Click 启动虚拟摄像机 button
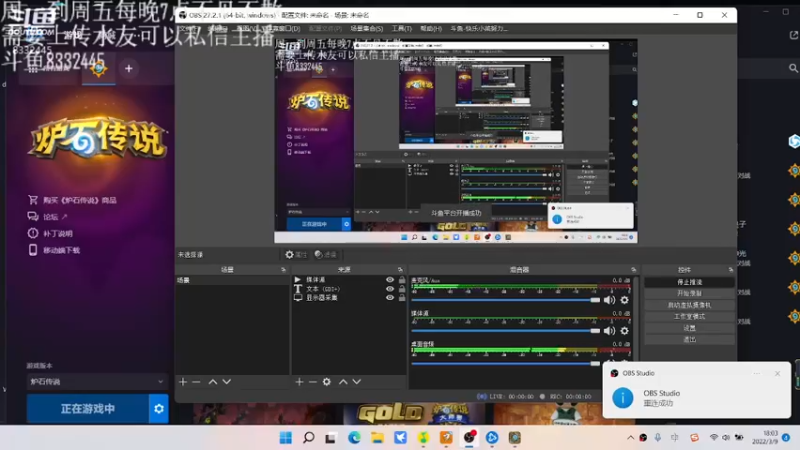The height and width of the screenshot is (450, 800). pyautogui.click(x=689, y=305)
